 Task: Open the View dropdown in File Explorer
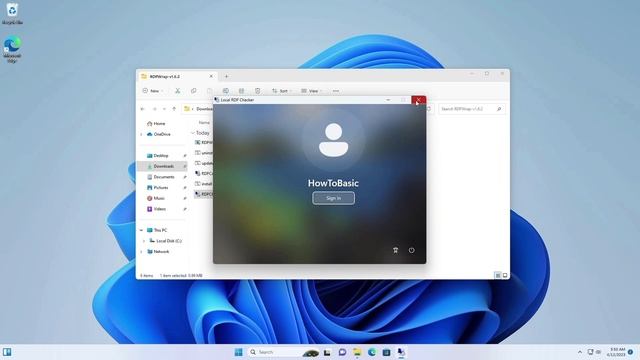[312, 91]
